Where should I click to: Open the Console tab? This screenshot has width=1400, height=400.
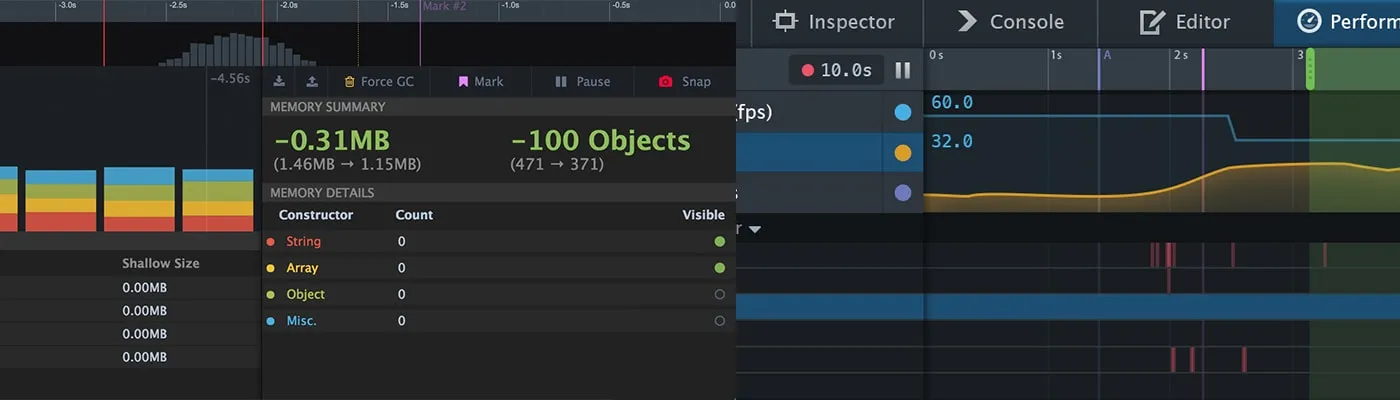(x=1010, y=21)
